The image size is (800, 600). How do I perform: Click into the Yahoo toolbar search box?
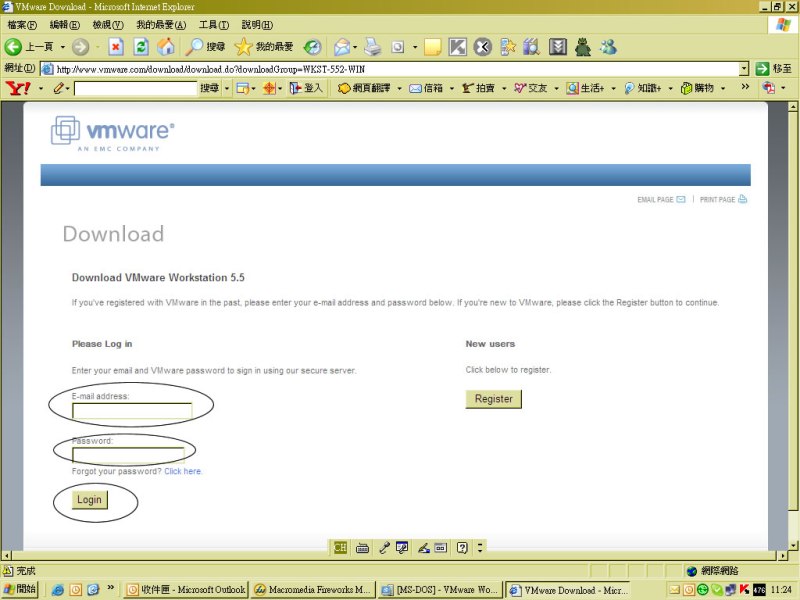136,88
